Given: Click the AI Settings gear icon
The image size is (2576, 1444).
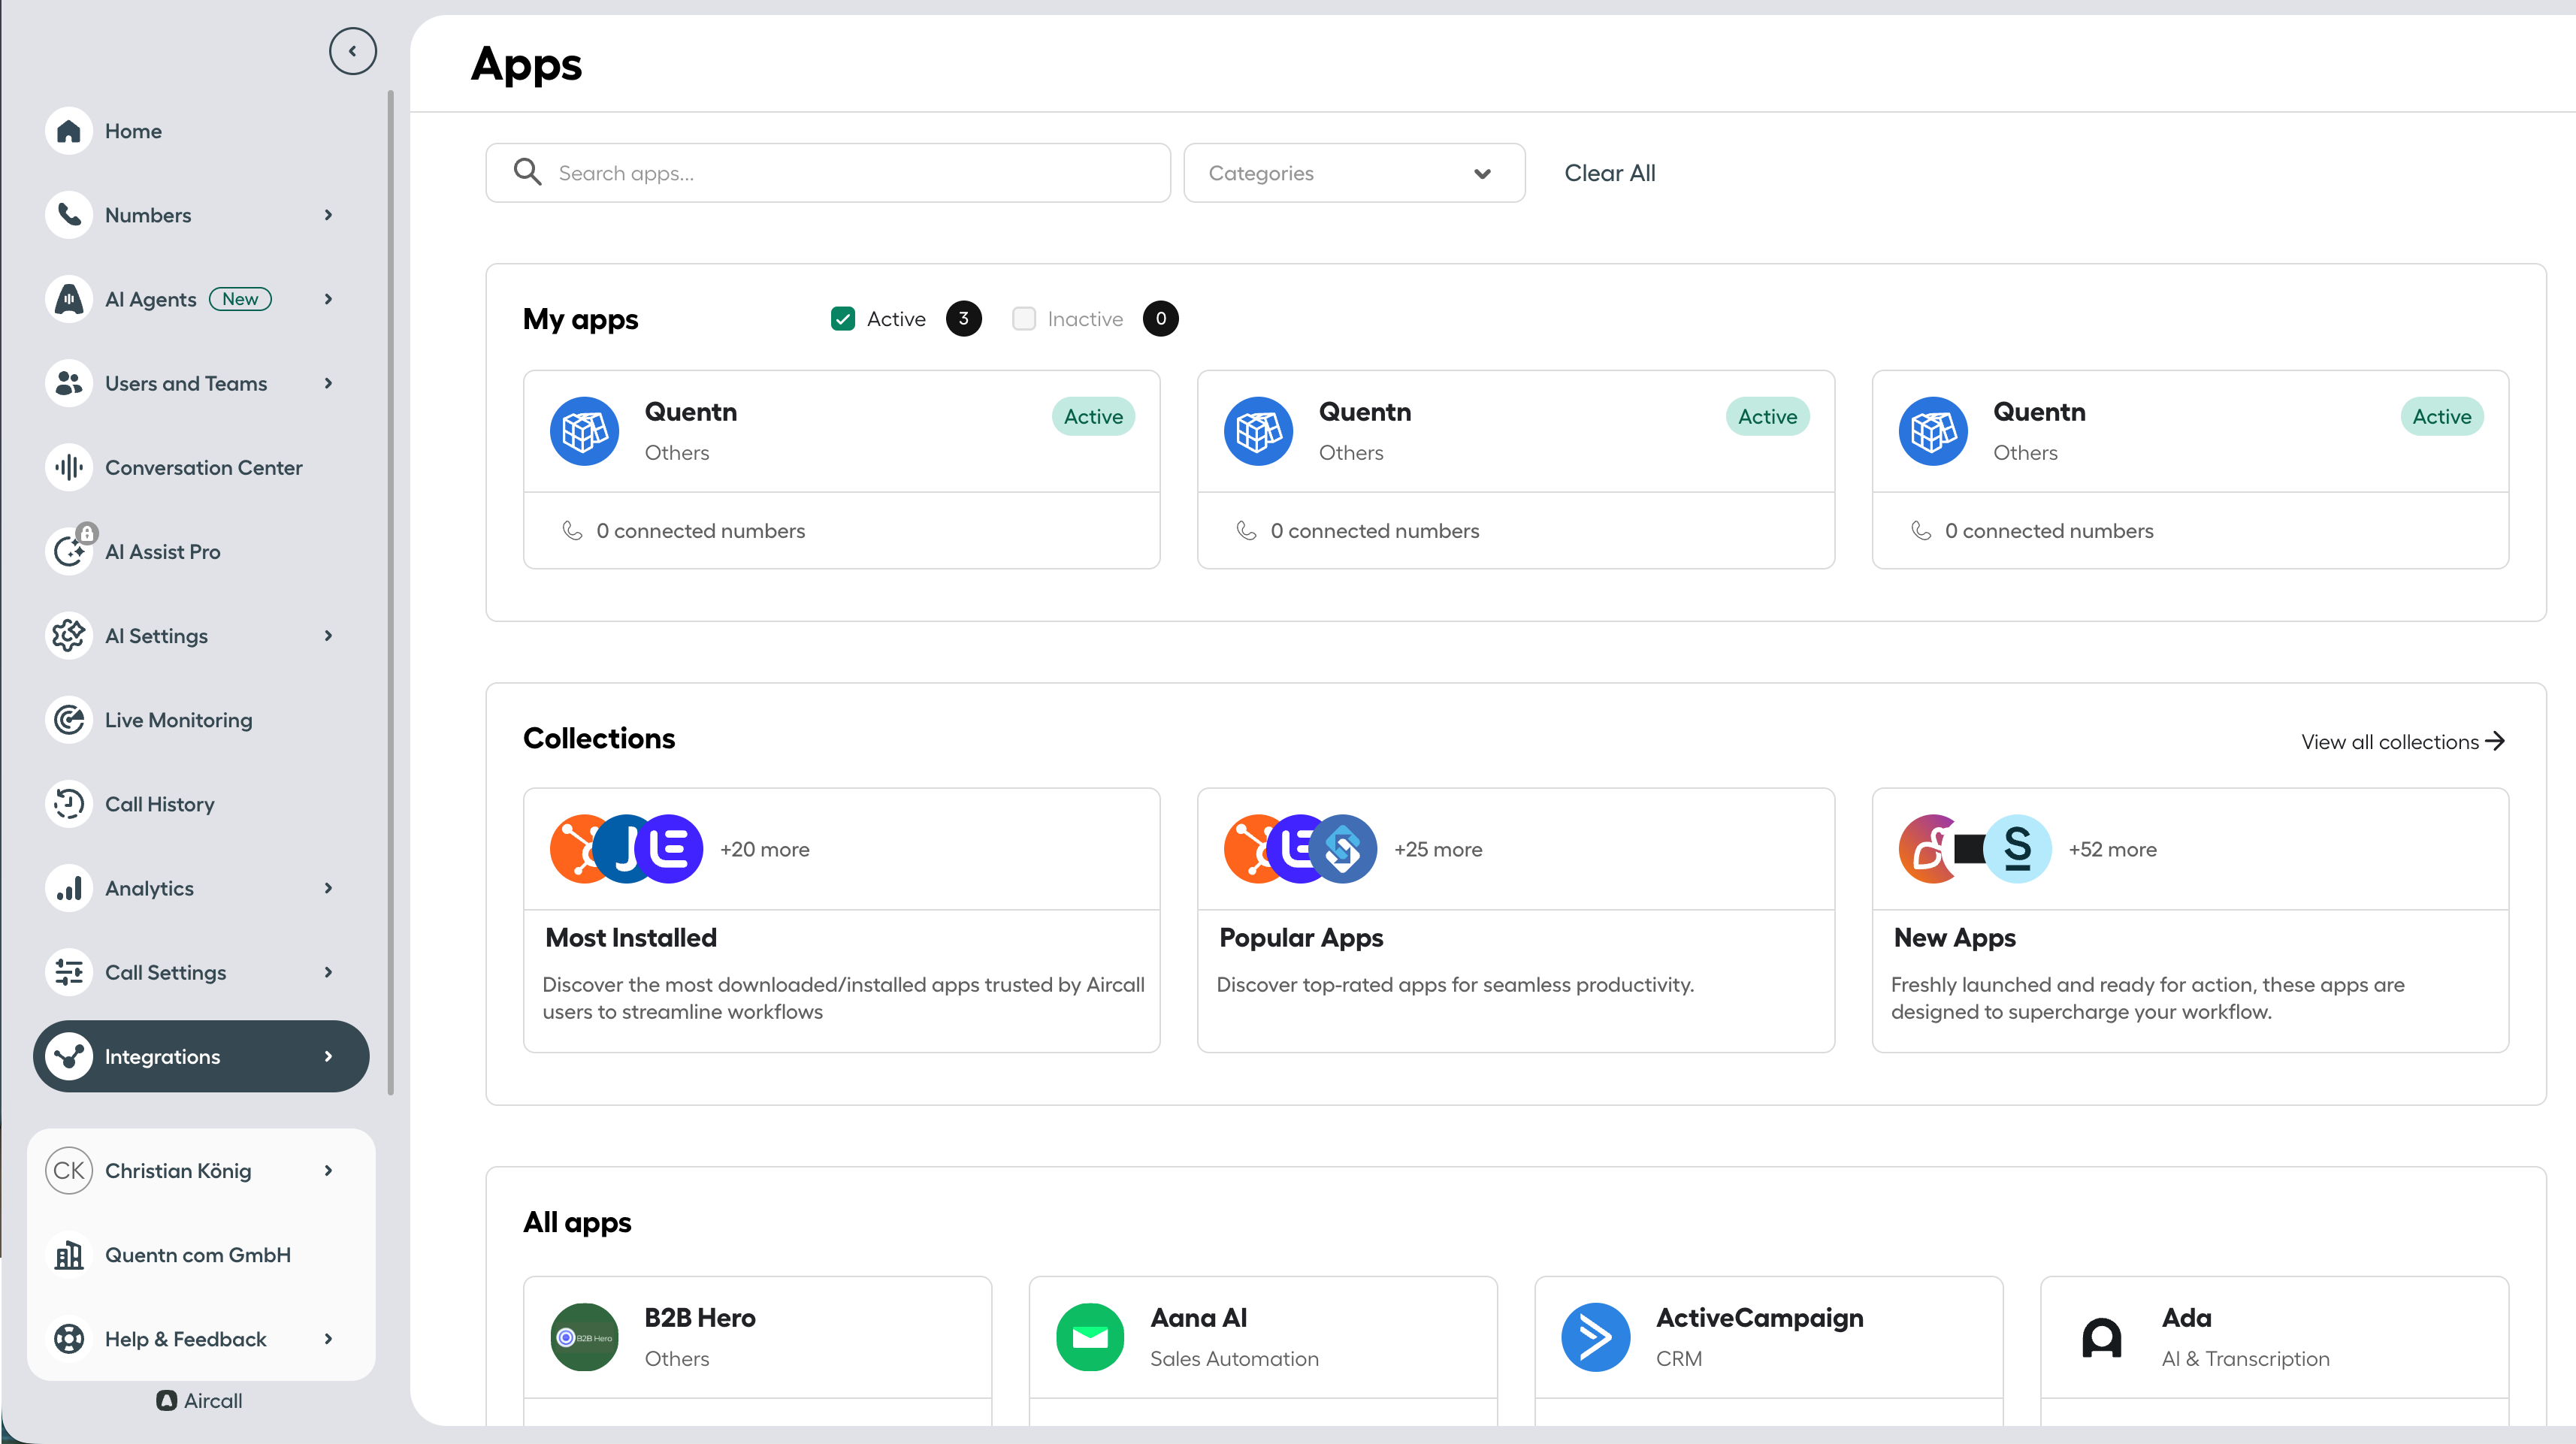Looking at the screenshot, I should pyautogui.click(x=69, y=636).
